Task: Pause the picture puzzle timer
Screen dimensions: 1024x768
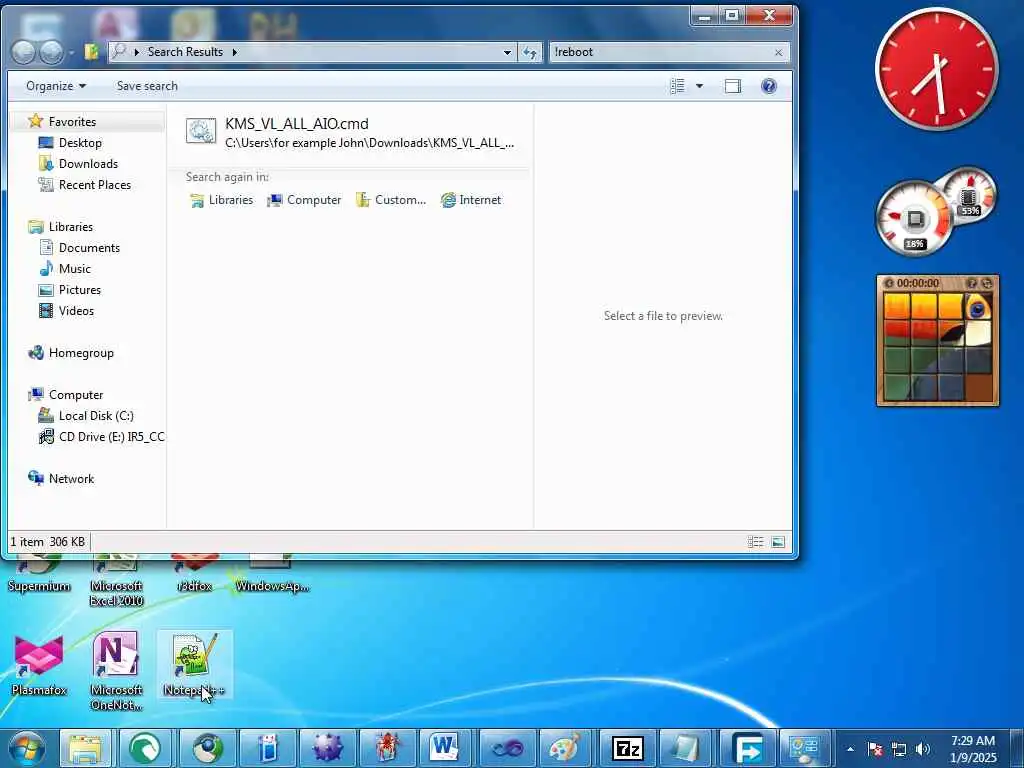Action: point(889,283)
